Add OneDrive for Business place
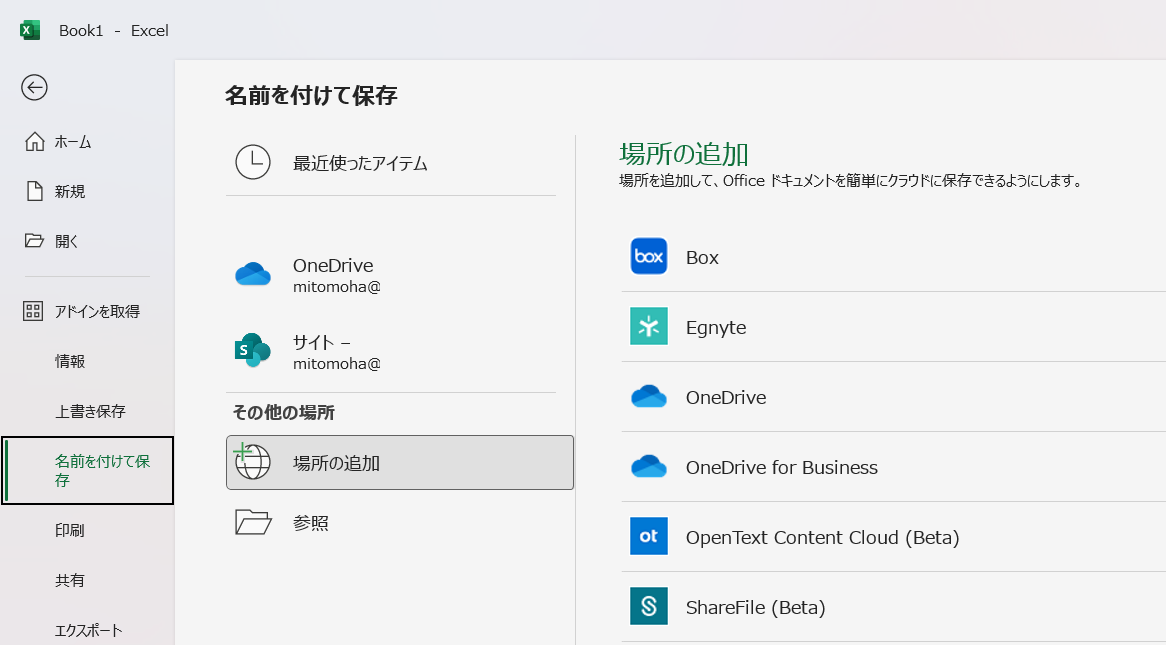 [893, 466]
